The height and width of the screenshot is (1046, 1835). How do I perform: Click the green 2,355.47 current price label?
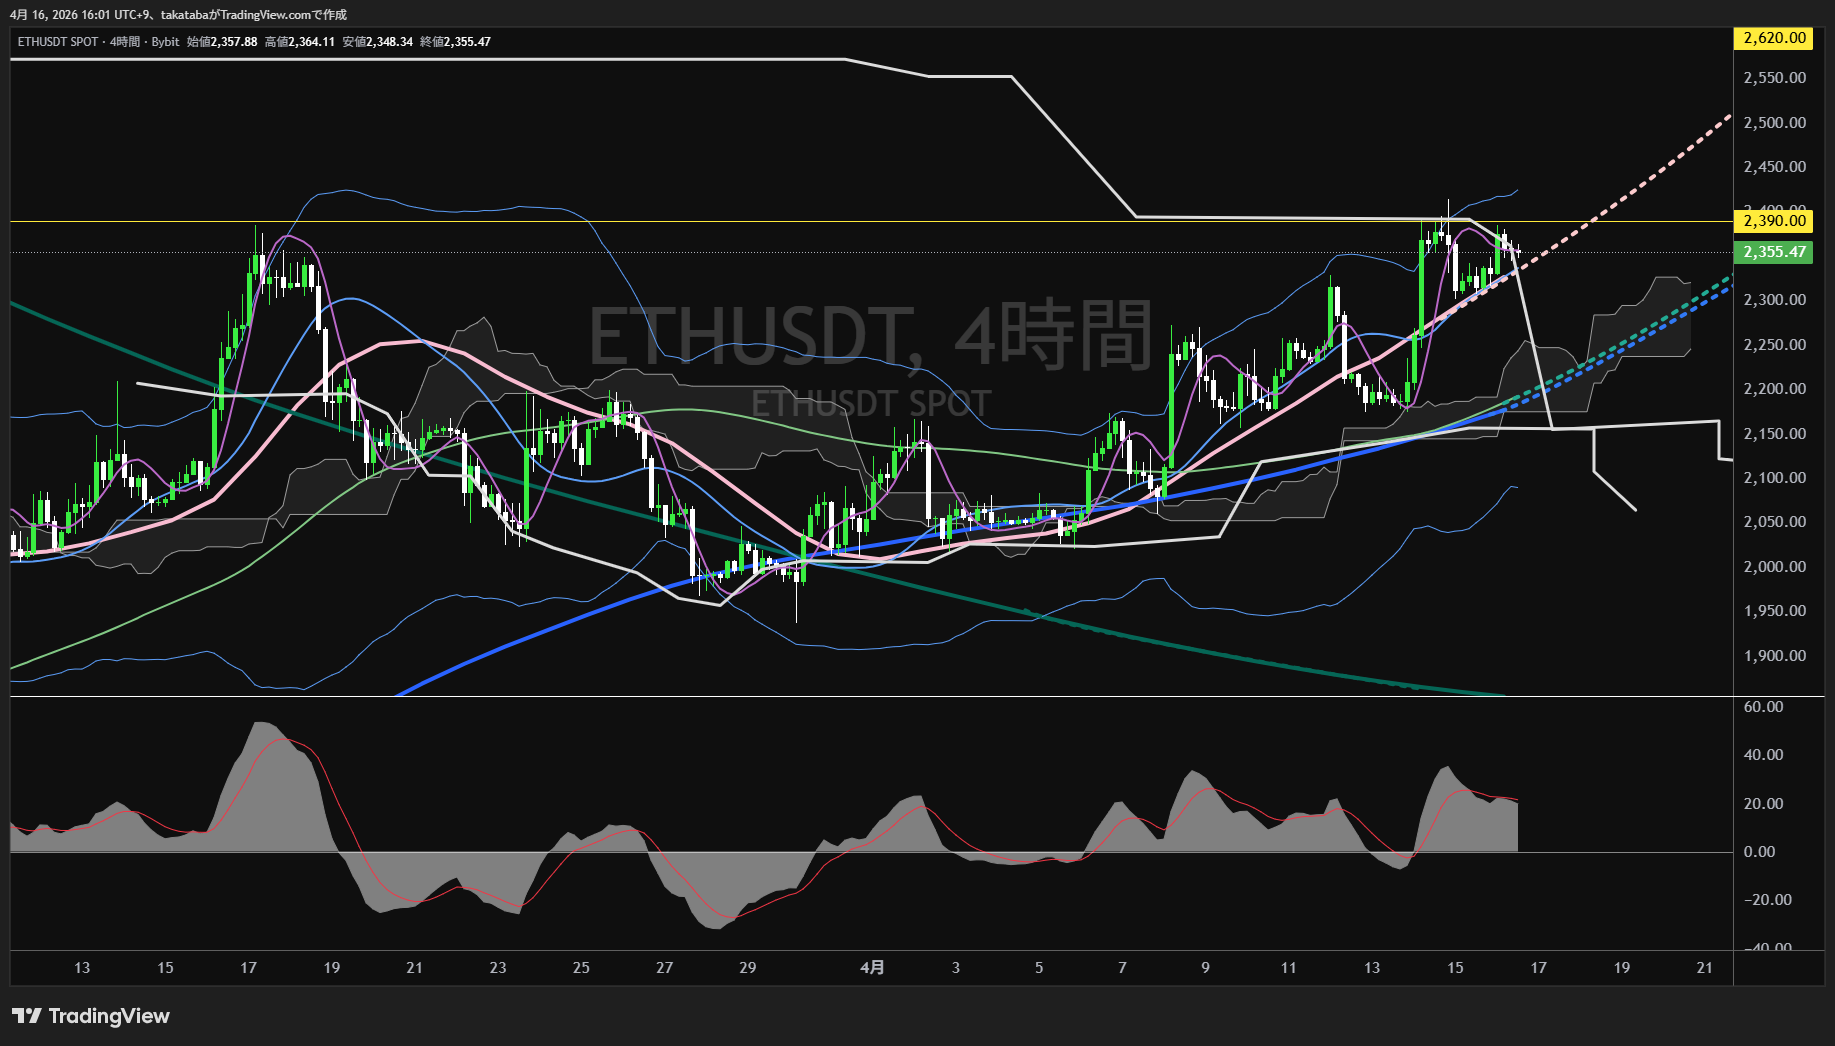point(1774,252)
